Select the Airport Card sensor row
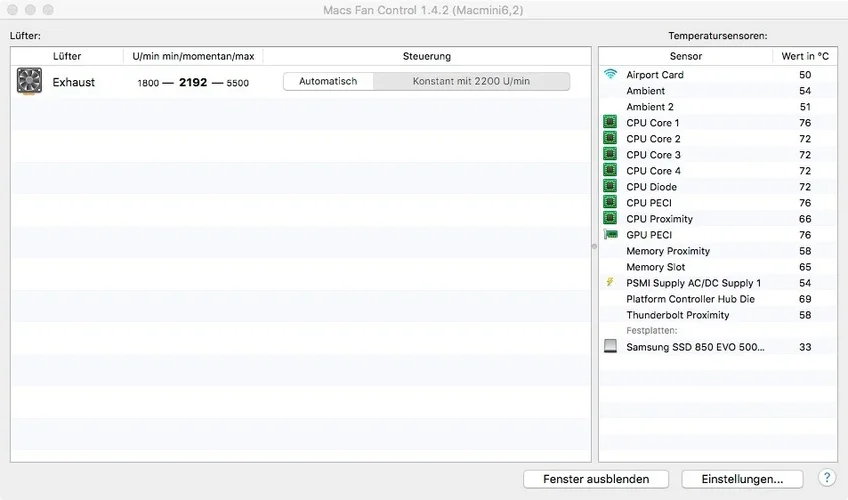The image size is (848, 500). 718,75
